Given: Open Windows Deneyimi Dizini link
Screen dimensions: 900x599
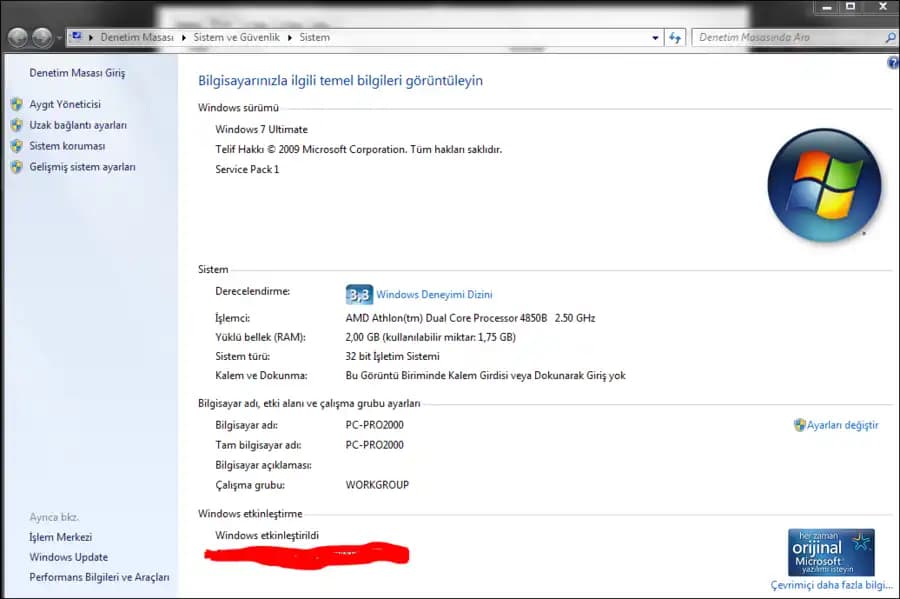Looking at the screenshot, I should (434, 295).
